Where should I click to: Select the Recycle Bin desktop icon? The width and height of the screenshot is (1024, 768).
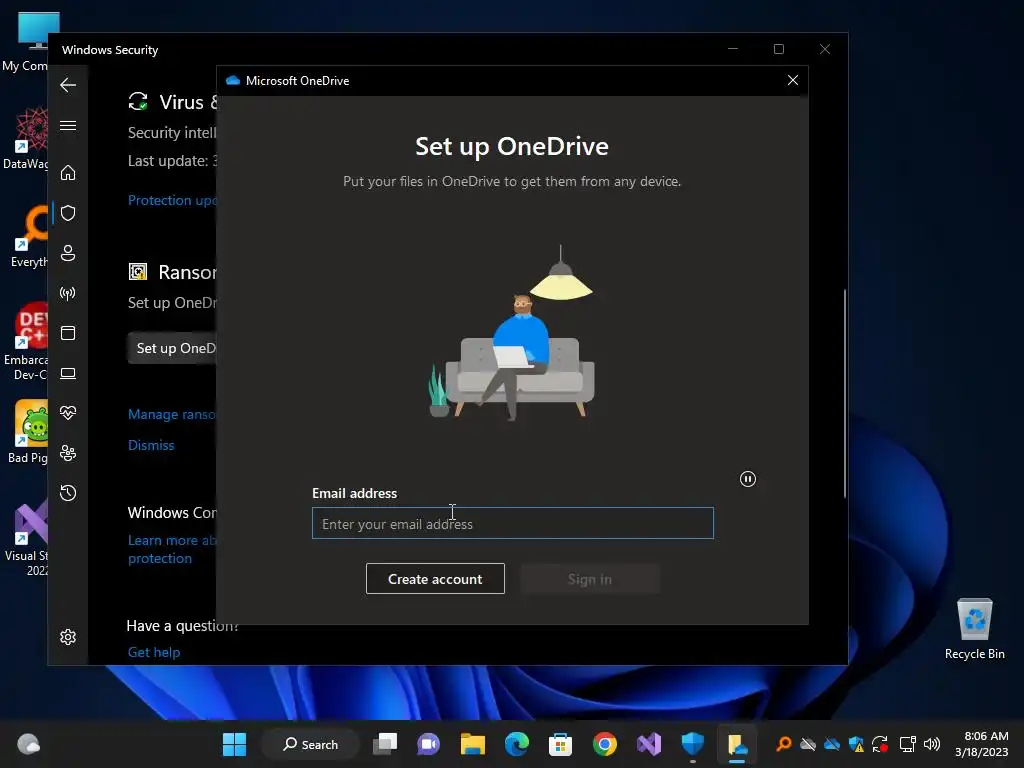[x=974, y=629]
